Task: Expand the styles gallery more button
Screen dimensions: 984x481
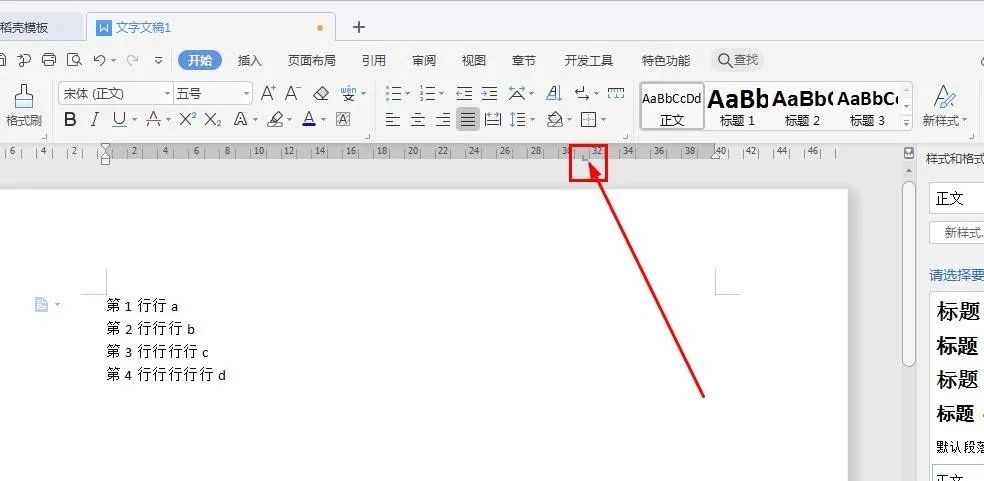Action: pos(906,123)
